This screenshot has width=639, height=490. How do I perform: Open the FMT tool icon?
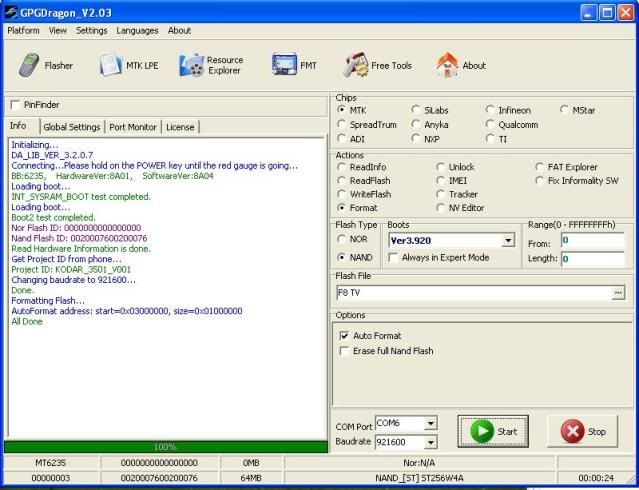pyautogui.click(x=284, y=64)
